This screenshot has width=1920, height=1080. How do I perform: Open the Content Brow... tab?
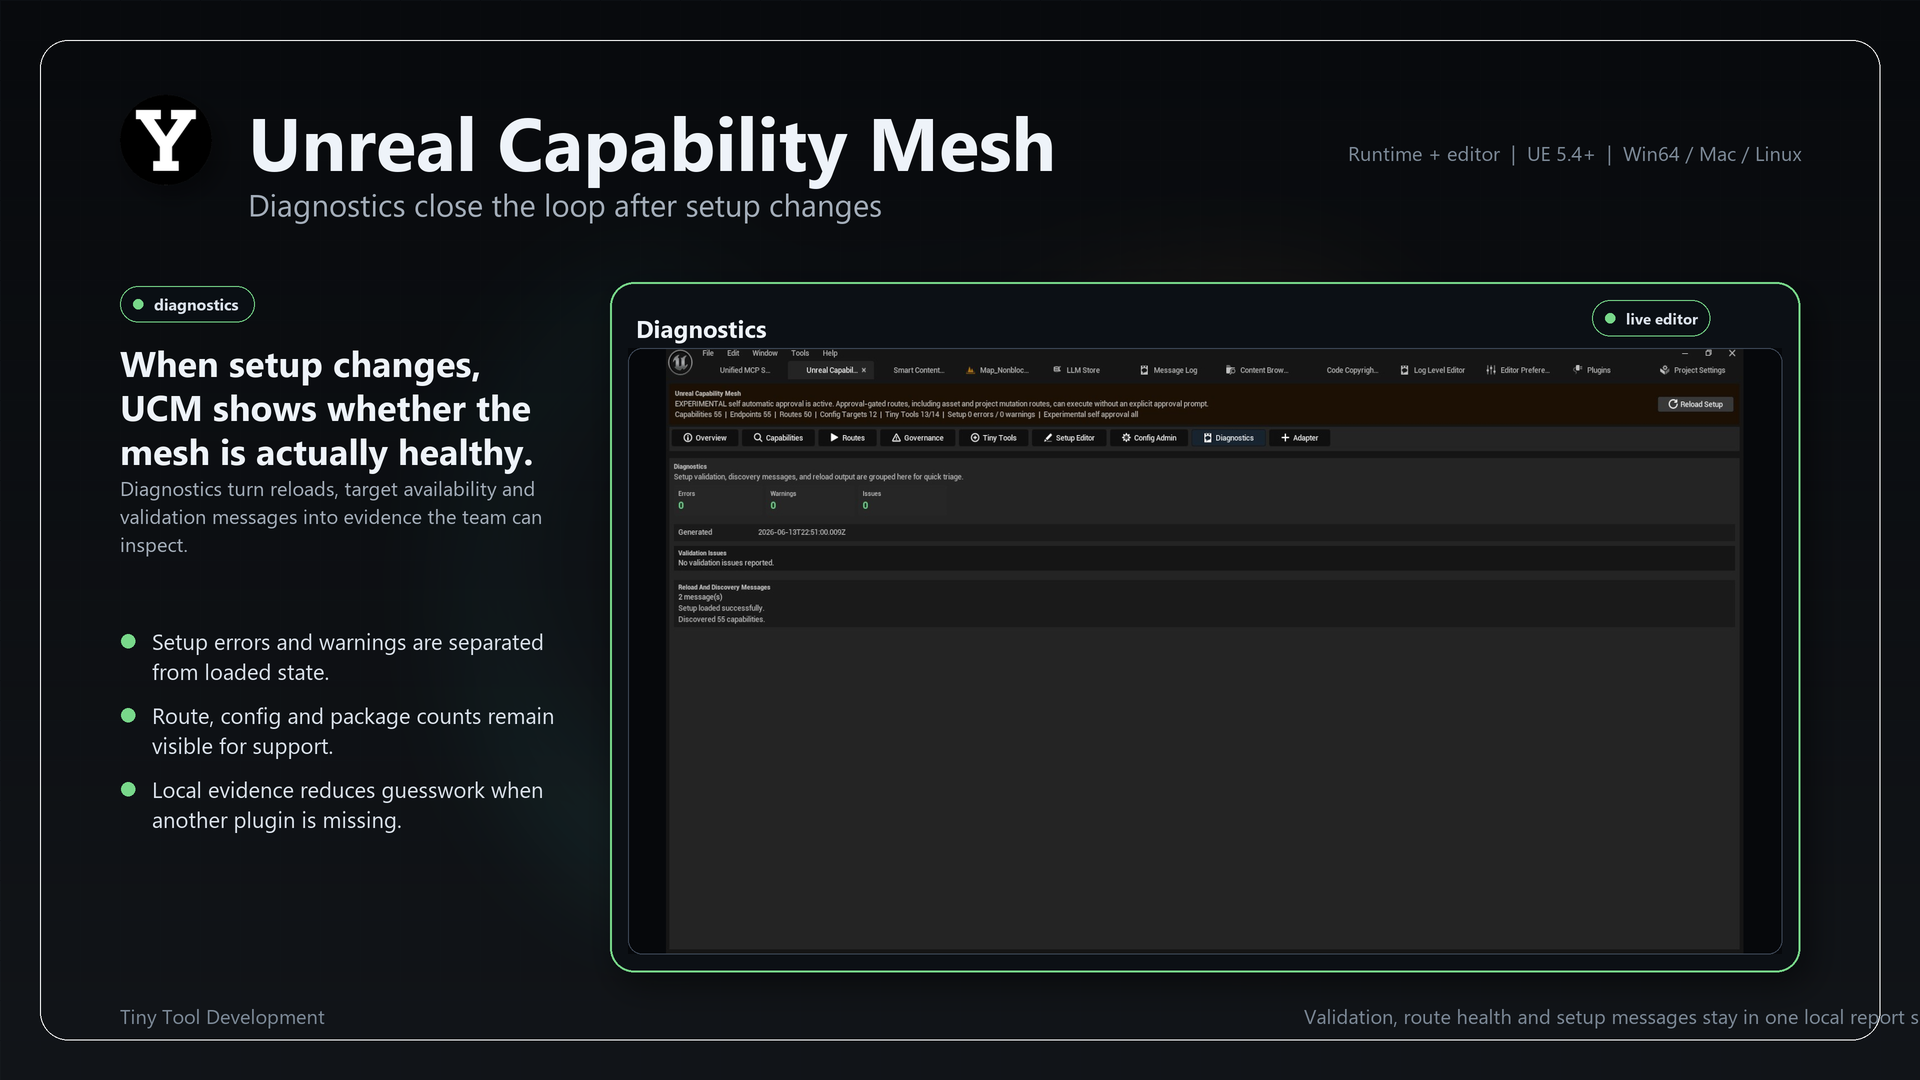coord(1263,370)
